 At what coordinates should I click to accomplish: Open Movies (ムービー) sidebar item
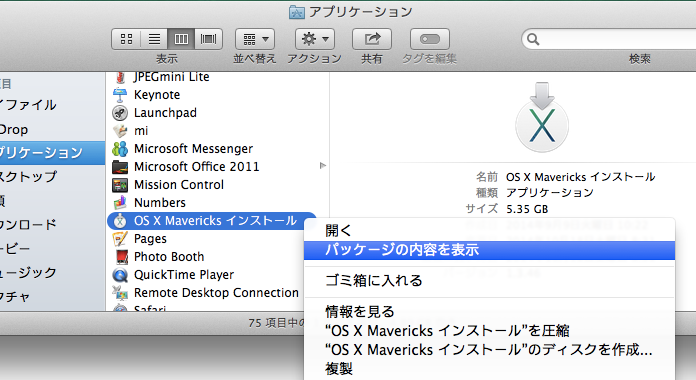(x=52, y=248)
